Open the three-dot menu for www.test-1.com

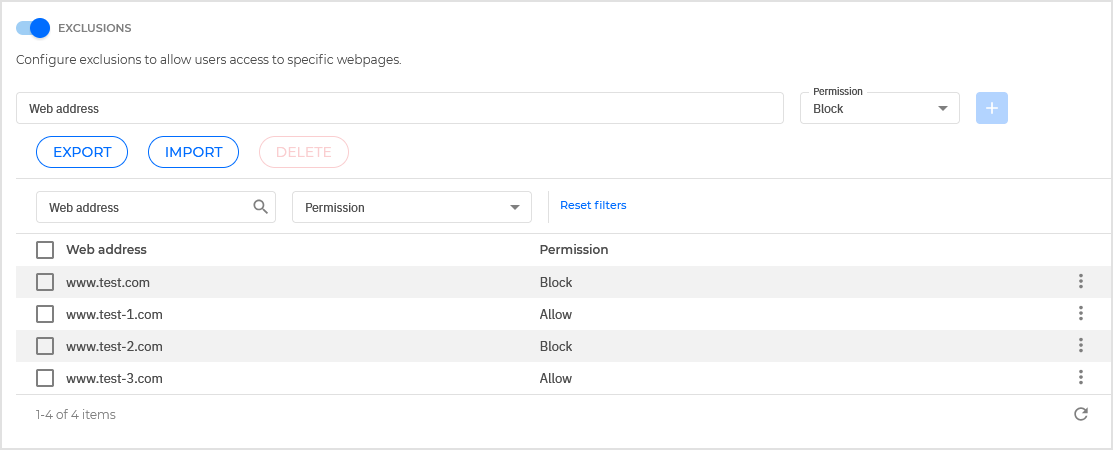point(1080,314)
